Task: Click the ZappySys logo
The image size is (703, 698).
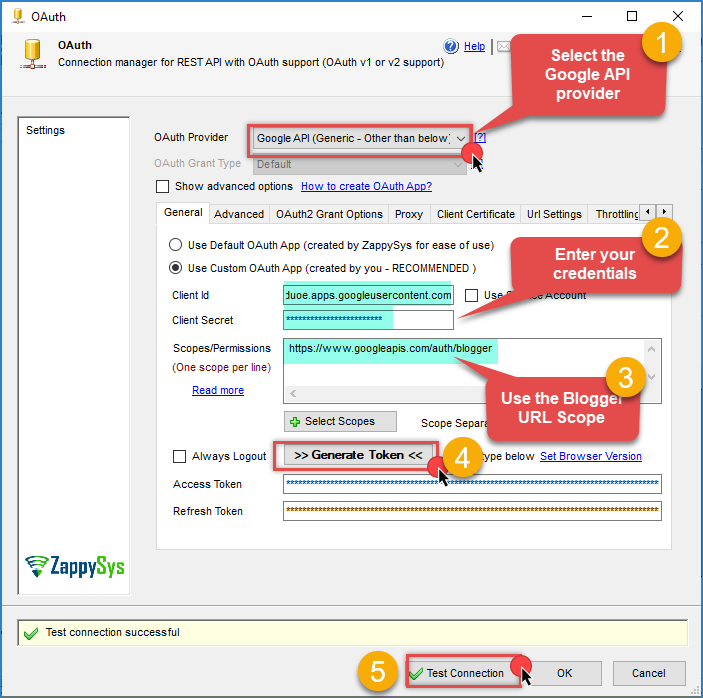Action: point(75,566)
